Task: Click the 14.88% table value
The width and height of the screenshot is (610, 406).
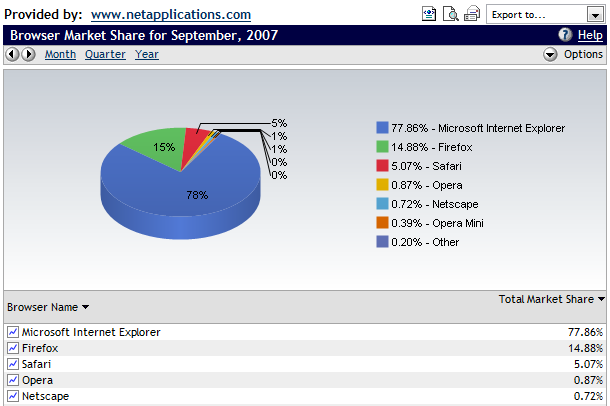Action: click(585, 348)
